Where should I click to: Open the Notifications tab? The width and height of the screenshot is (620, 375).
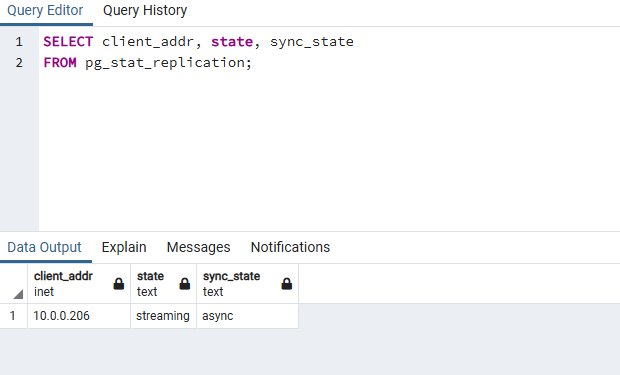pos(290,247)
